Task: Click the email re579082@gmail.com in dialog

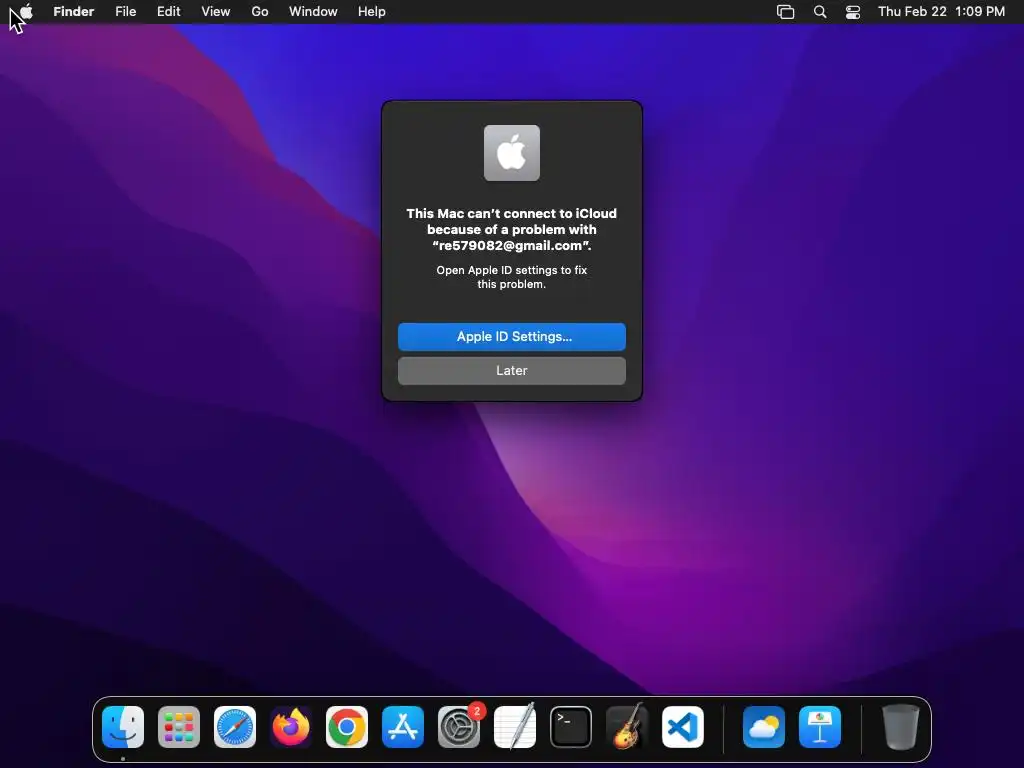Action: pos(510,246)
